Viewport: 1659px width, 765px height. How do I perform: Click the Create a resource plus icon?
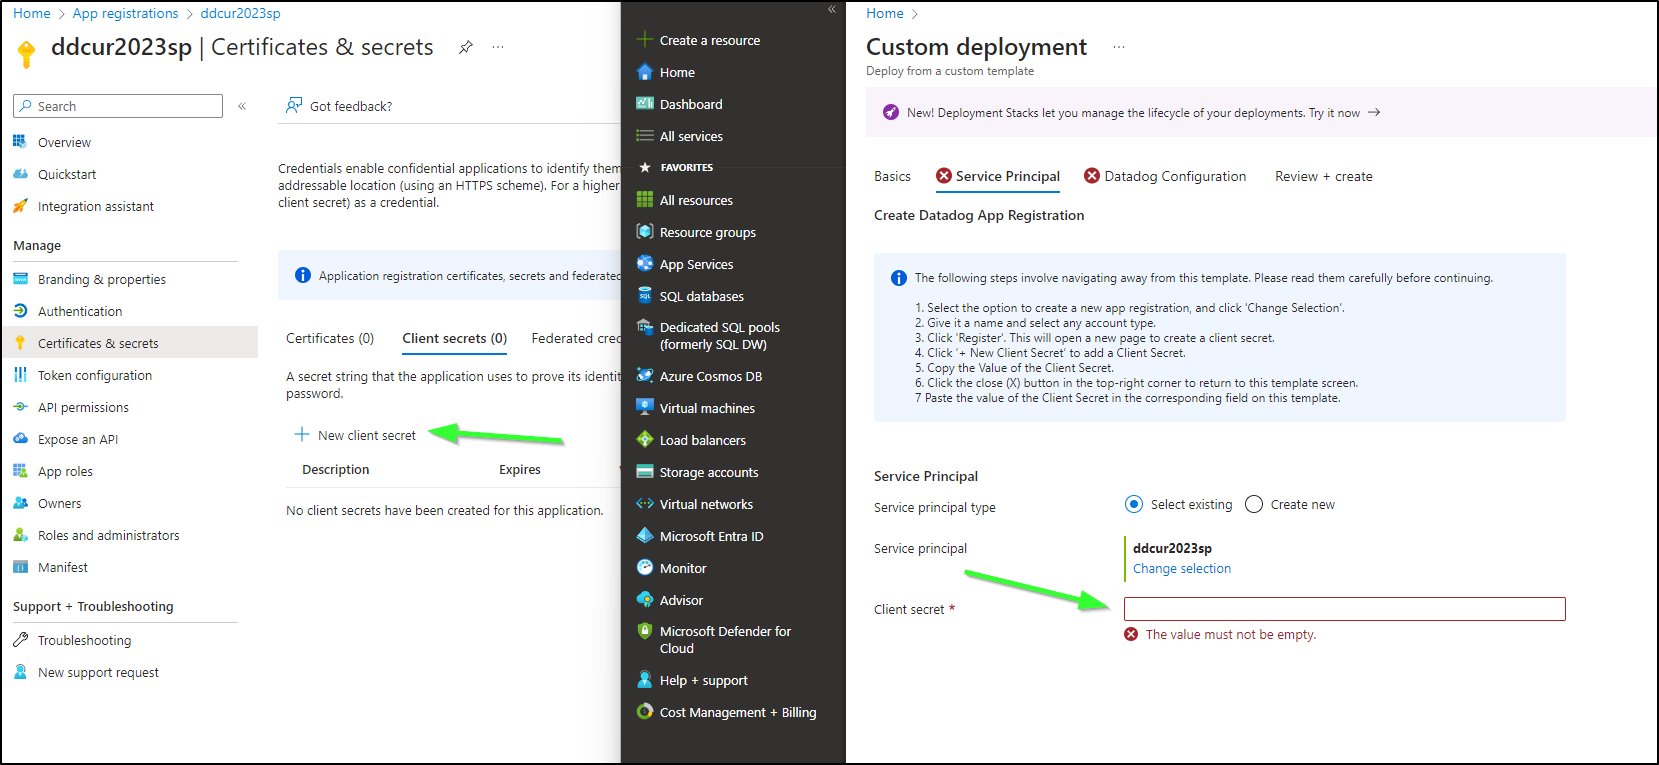tap(645, 40)
